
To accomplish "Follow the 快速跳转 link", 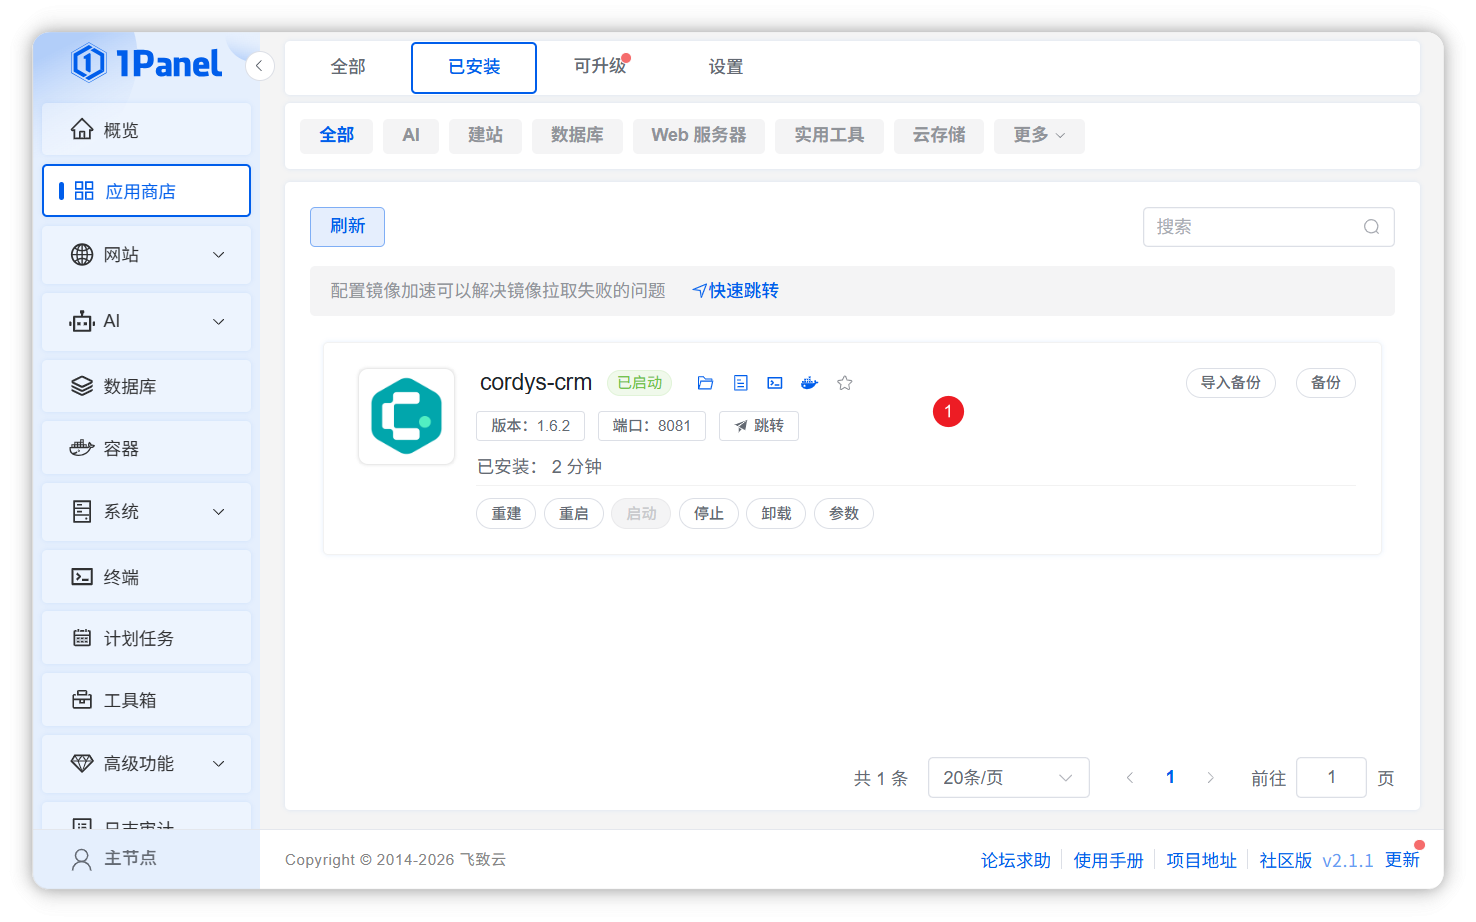I will point(735,291).
